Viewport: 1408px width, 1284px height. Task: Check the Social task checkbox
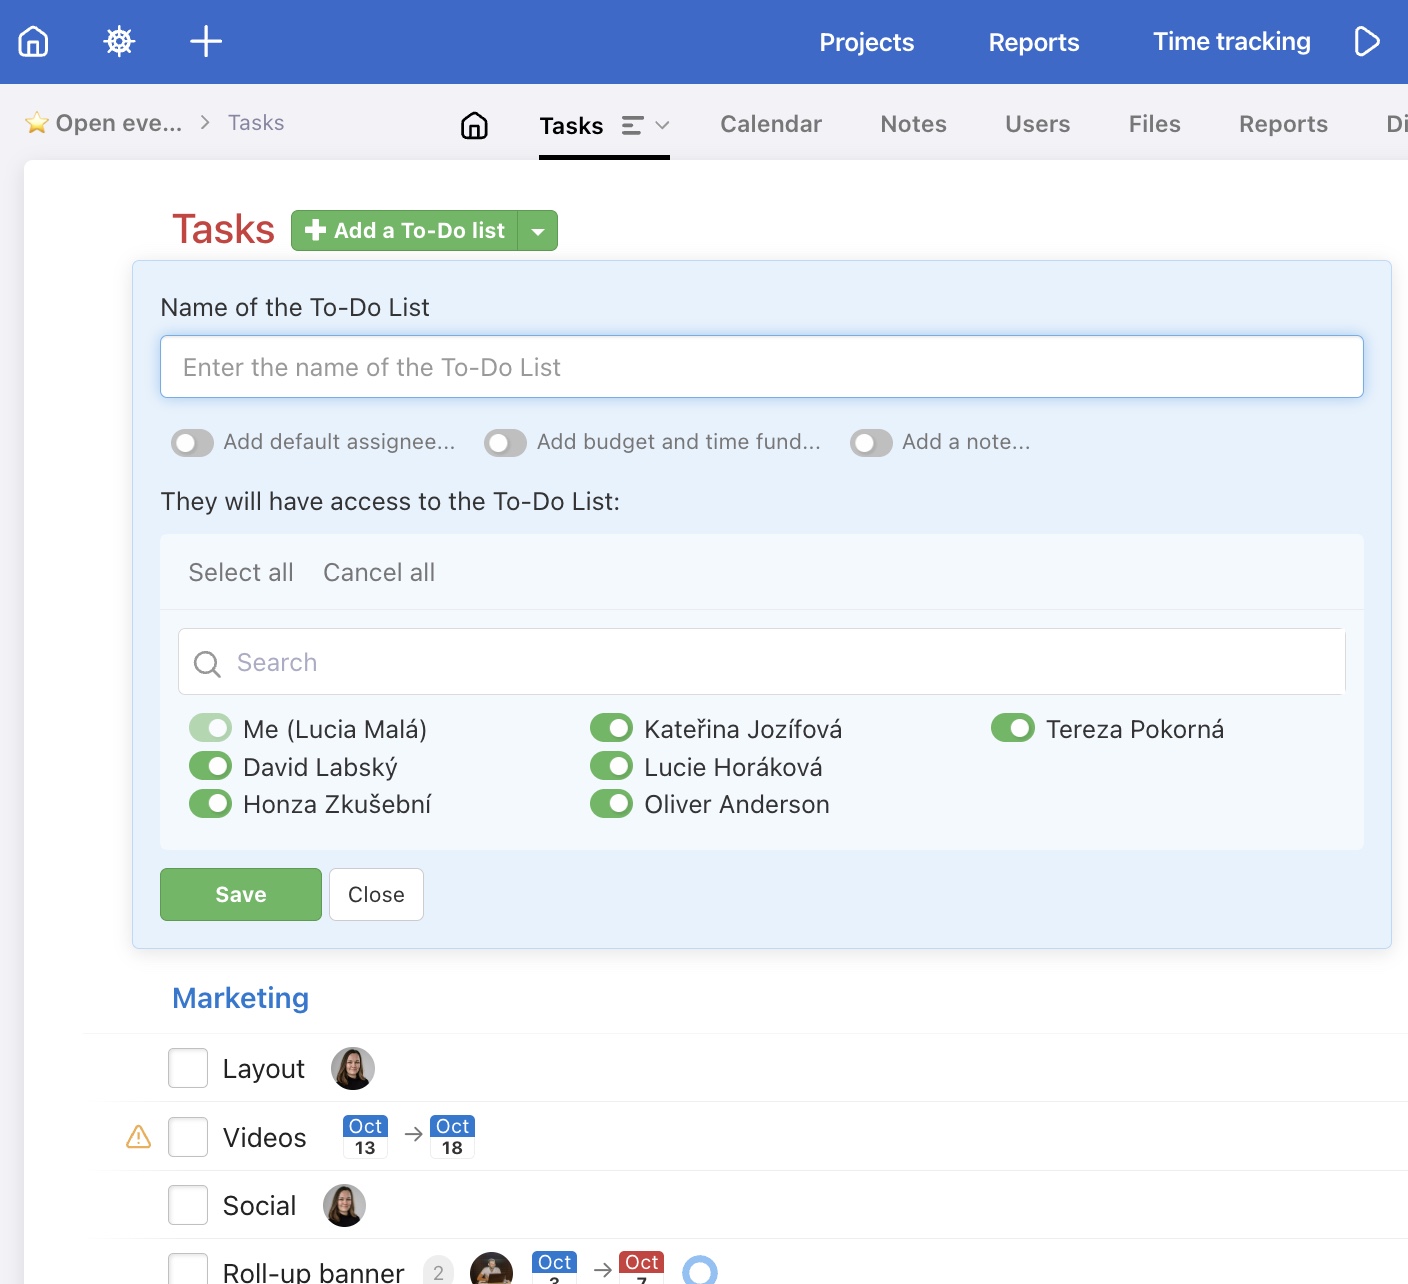pos(188,1205)
